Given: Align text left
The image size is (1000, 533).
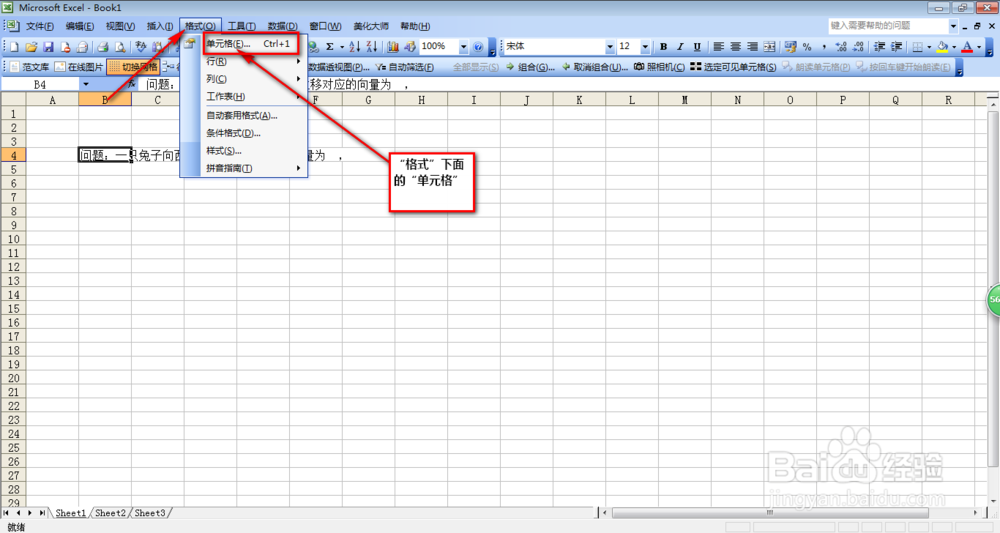Looking at the screenshot, I should pyautogui.click(x=719, y=47).
